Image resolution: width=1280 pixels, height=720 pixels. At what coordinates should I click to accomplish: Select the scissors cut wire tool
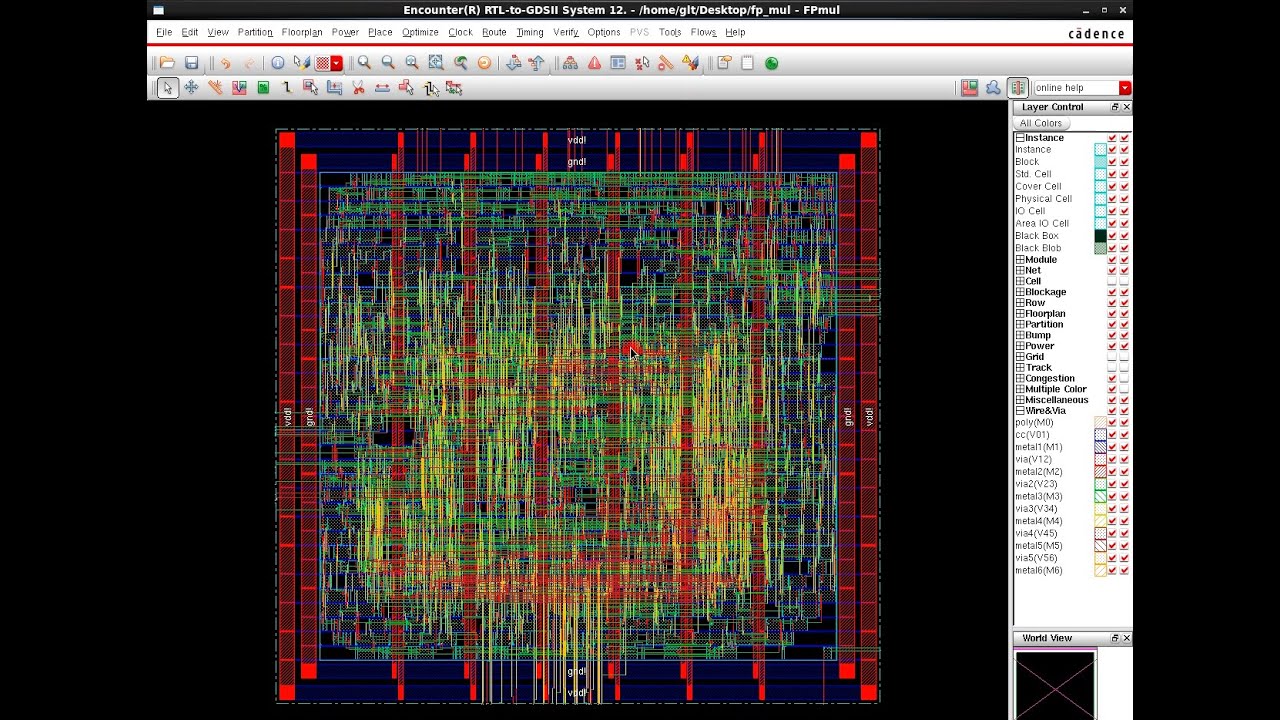(x=358, y=88)
